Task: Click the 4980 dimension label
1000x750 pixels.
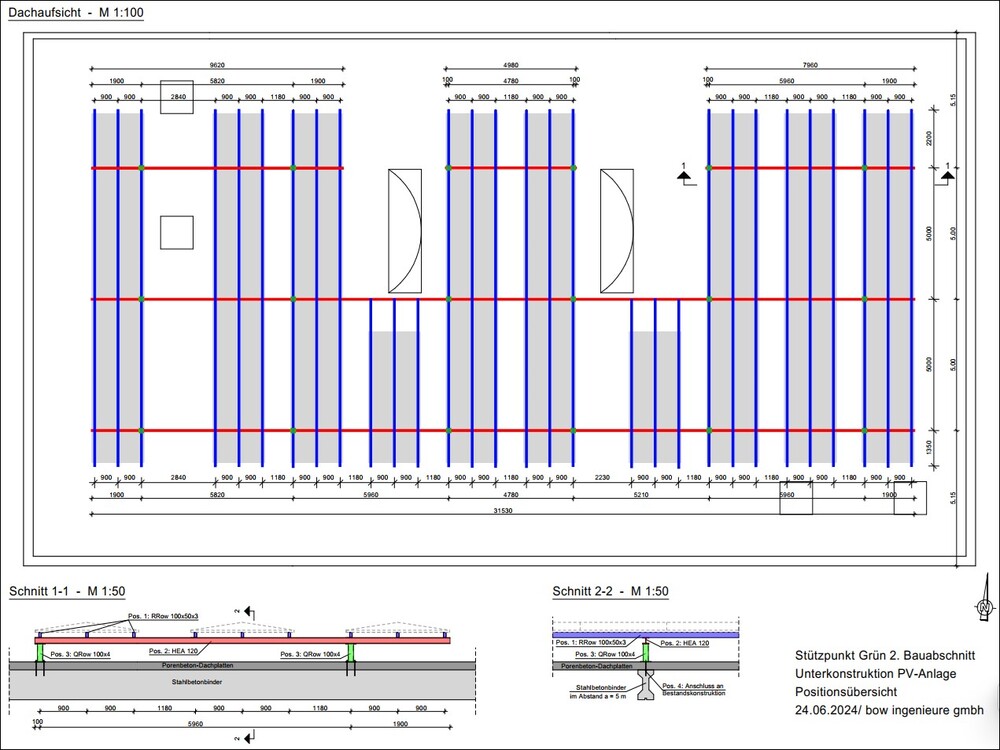Action: [511, 65]
